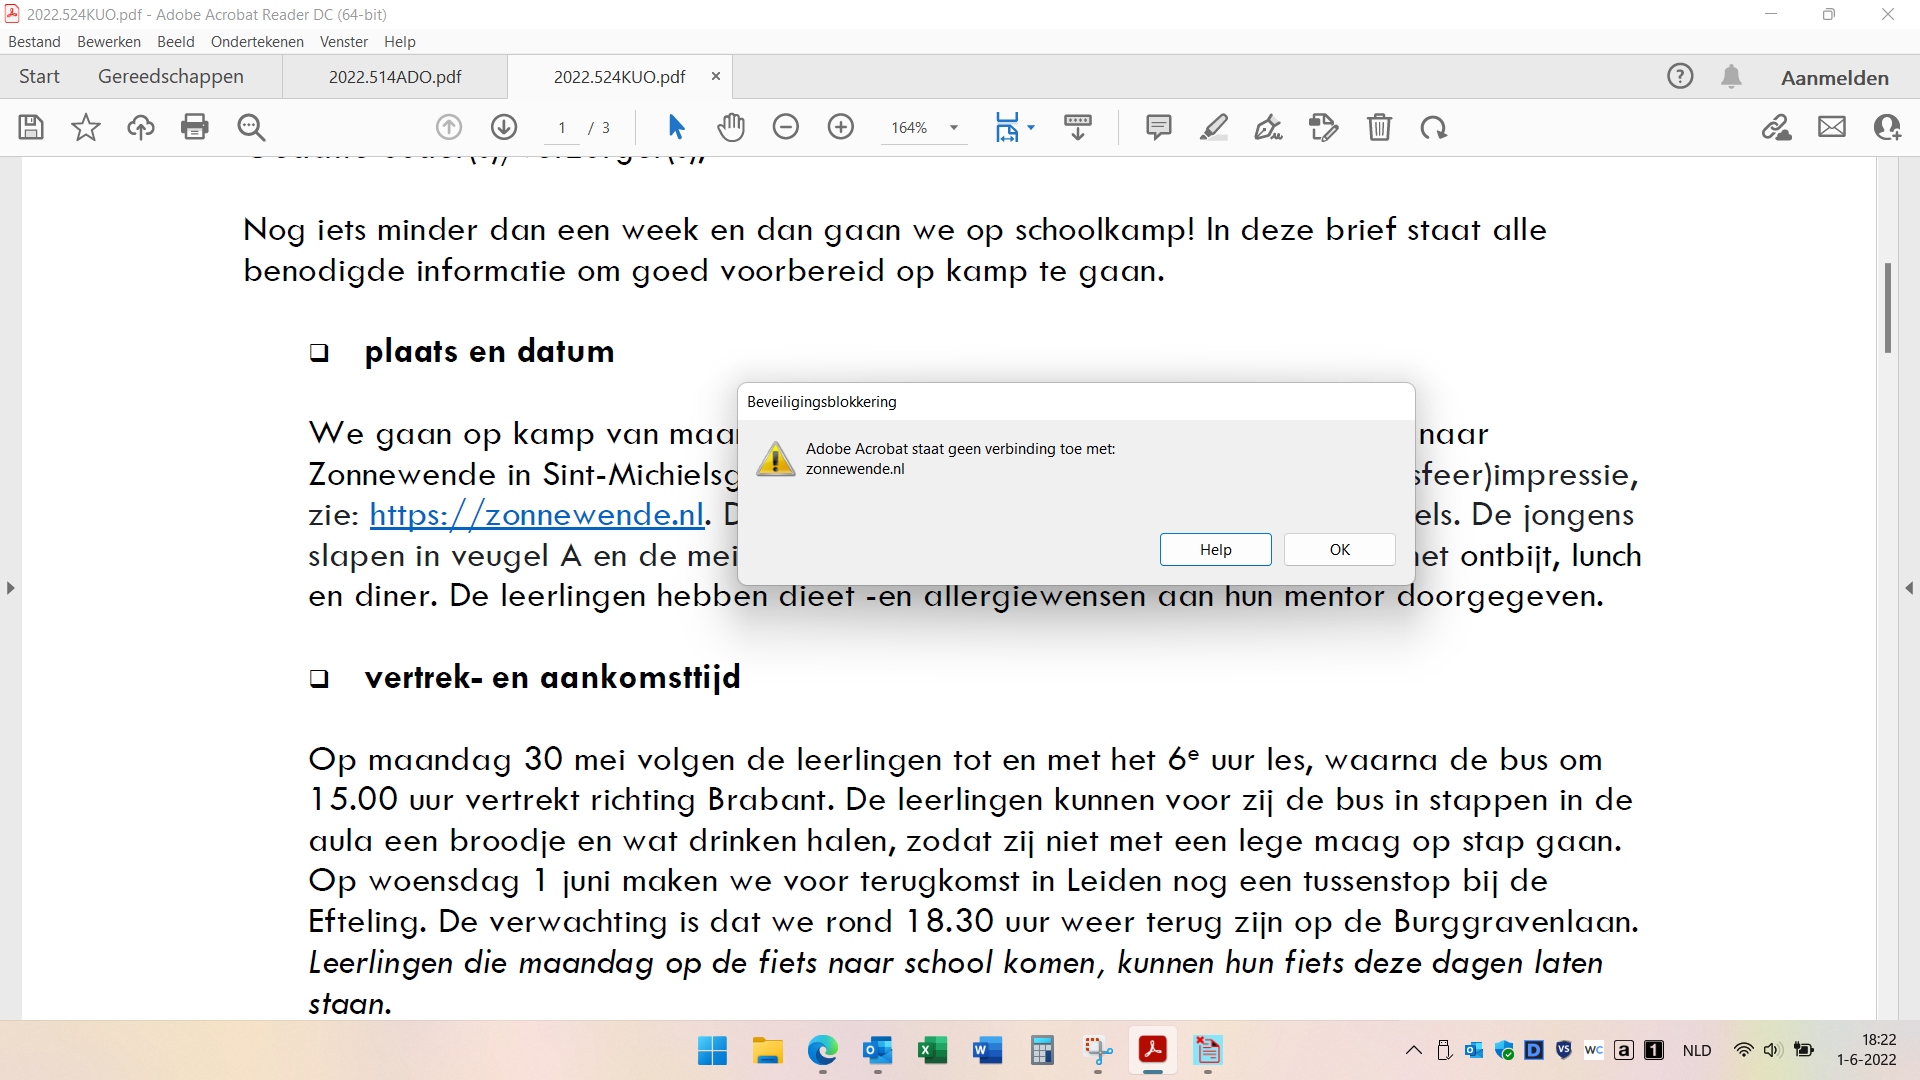1920x1080 pixels.
Task: Add file to starred bookmarks
Action: click(86, 127)
